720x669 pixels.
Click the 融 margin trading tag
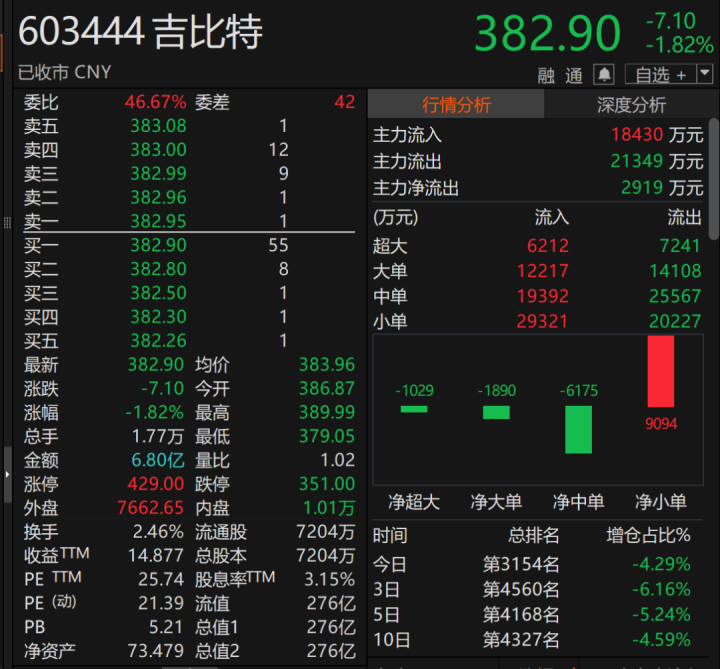coord(546,76)
